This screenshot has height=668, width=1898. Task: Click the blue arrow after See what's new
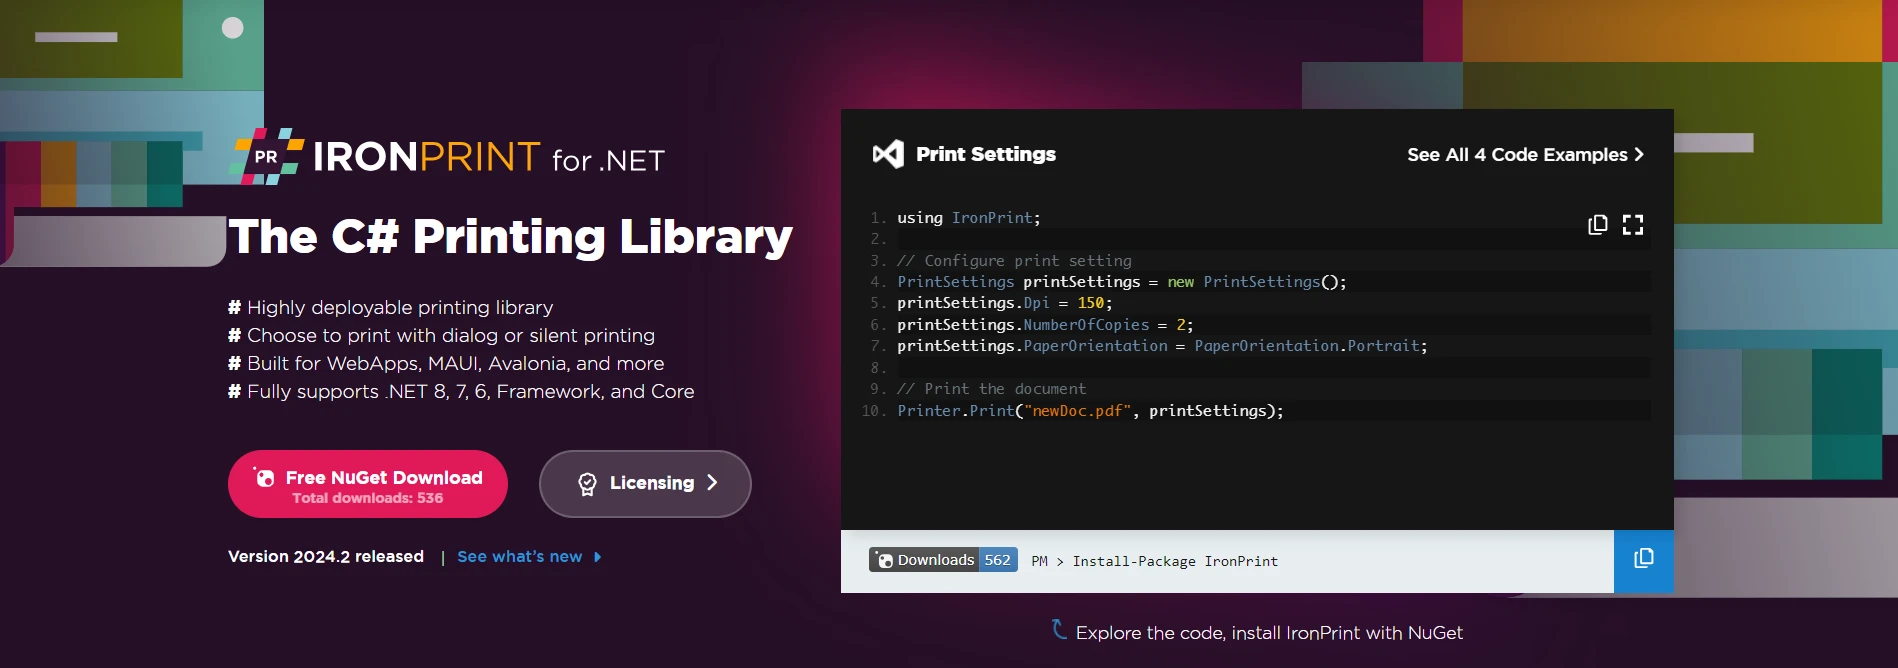tap(598, 557)
